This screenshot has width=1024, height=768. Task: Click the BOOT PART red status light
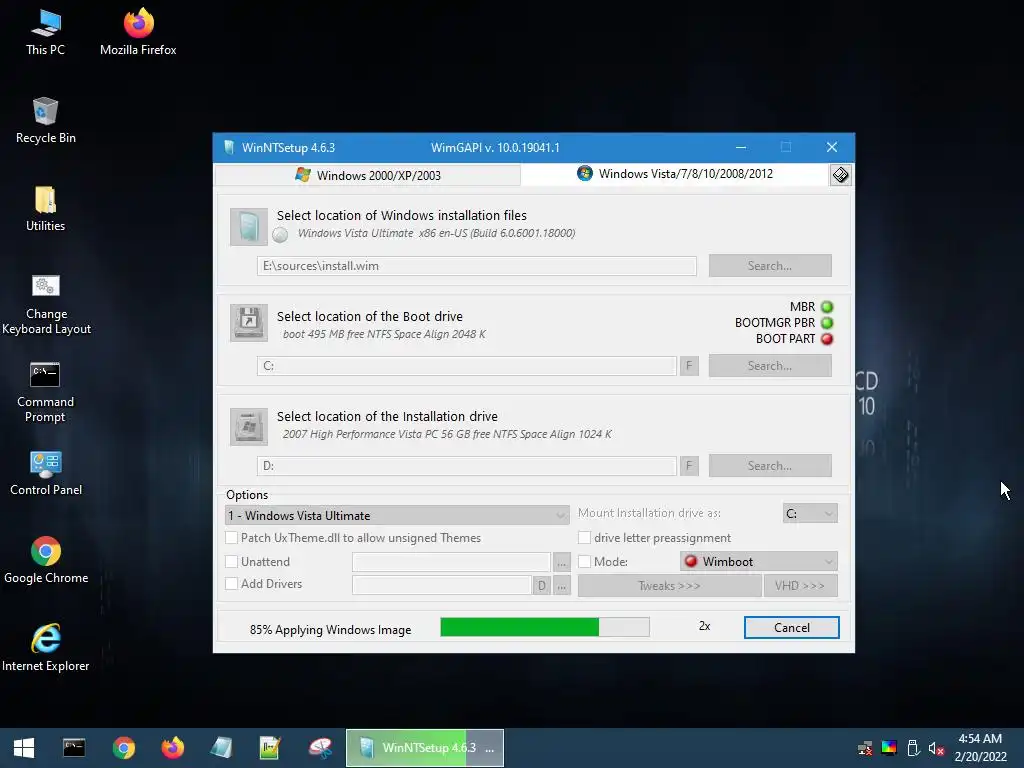pos(827,339)
